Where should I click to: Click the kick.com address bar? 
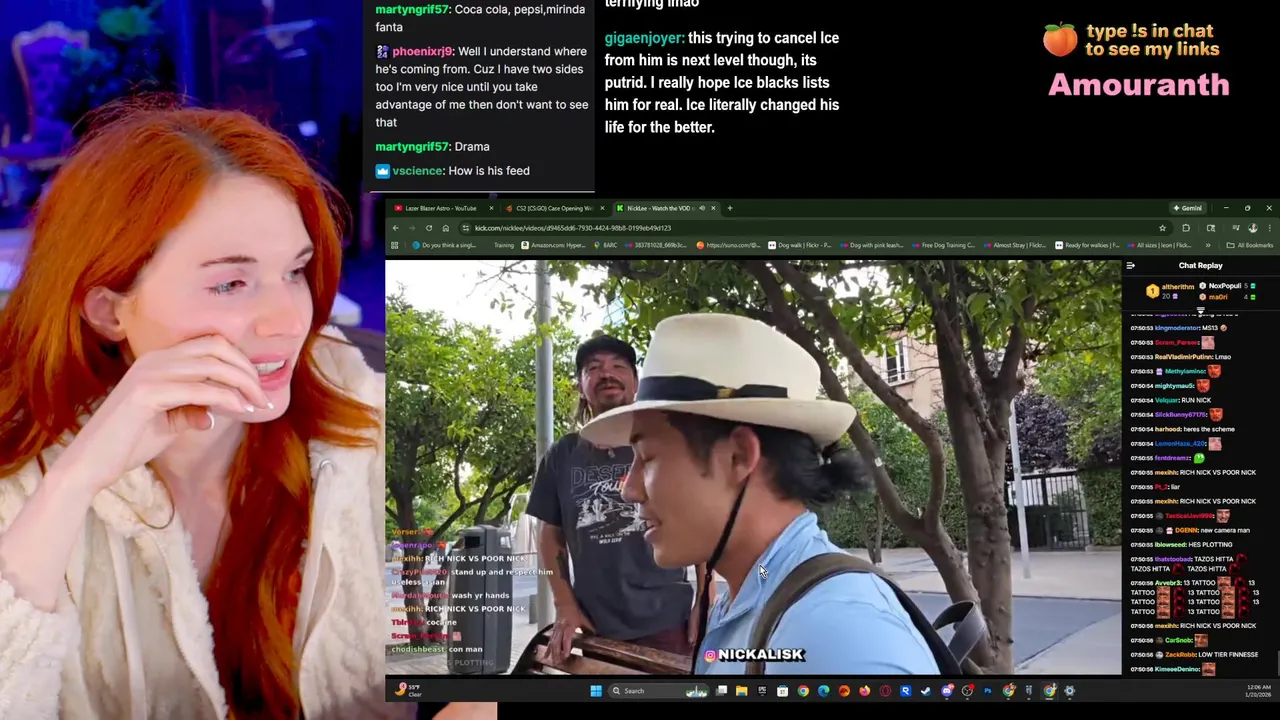tap(815, 228)
